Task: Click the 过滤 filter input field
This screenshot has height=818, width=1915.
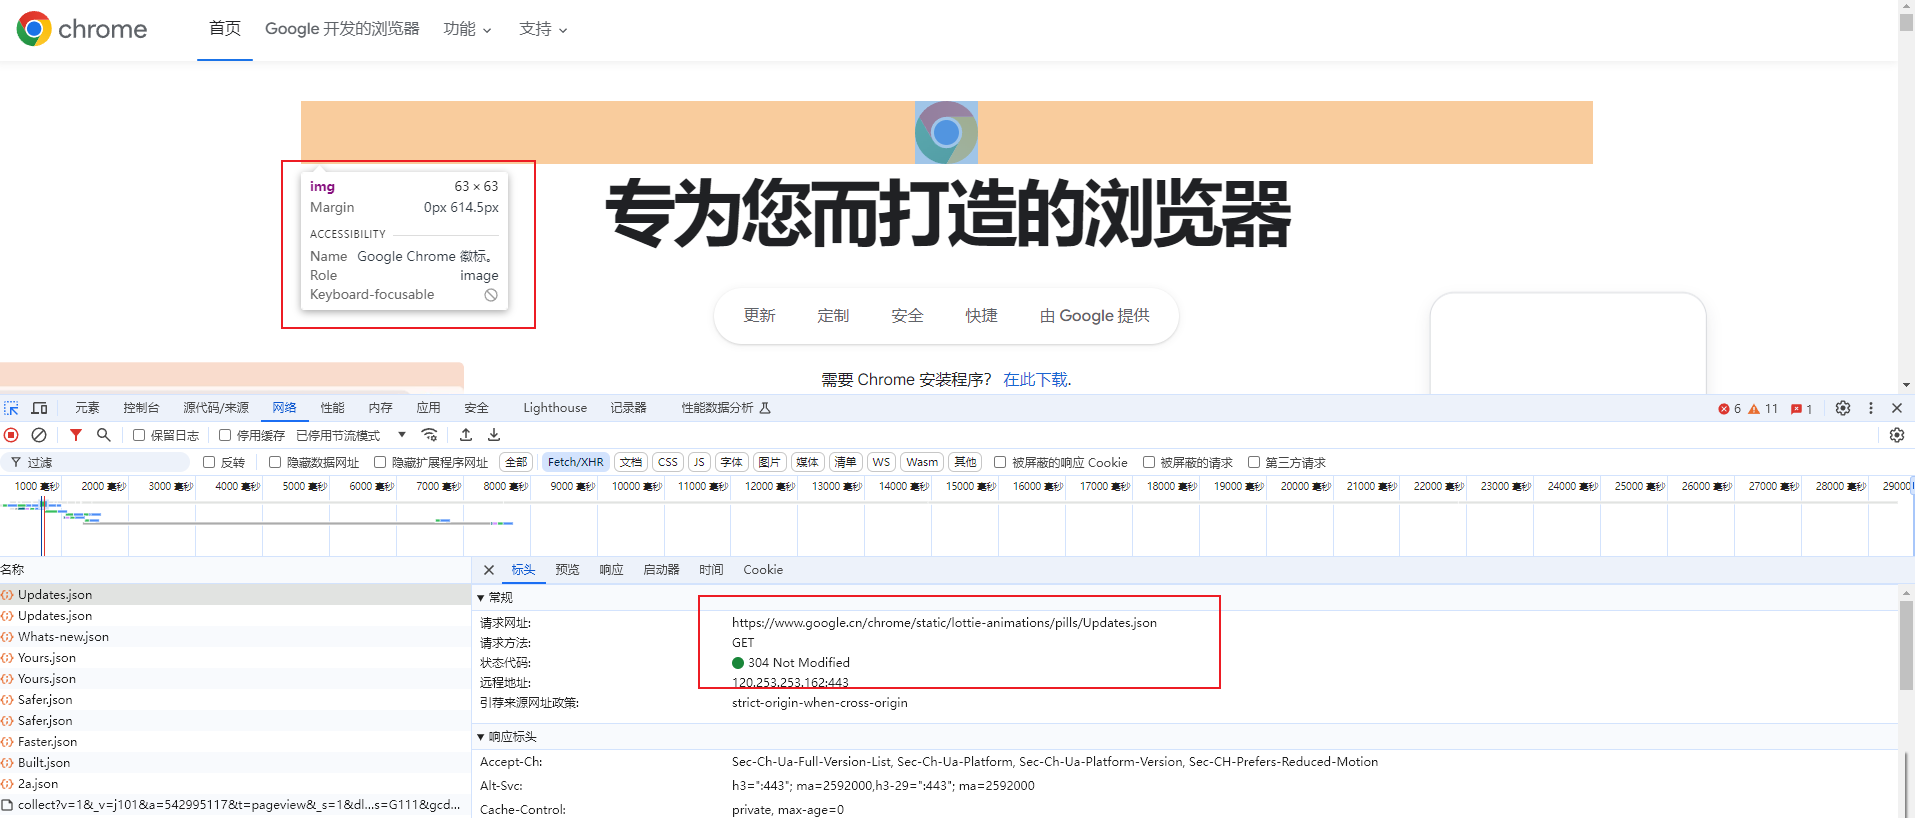Action: click(96, 462)
